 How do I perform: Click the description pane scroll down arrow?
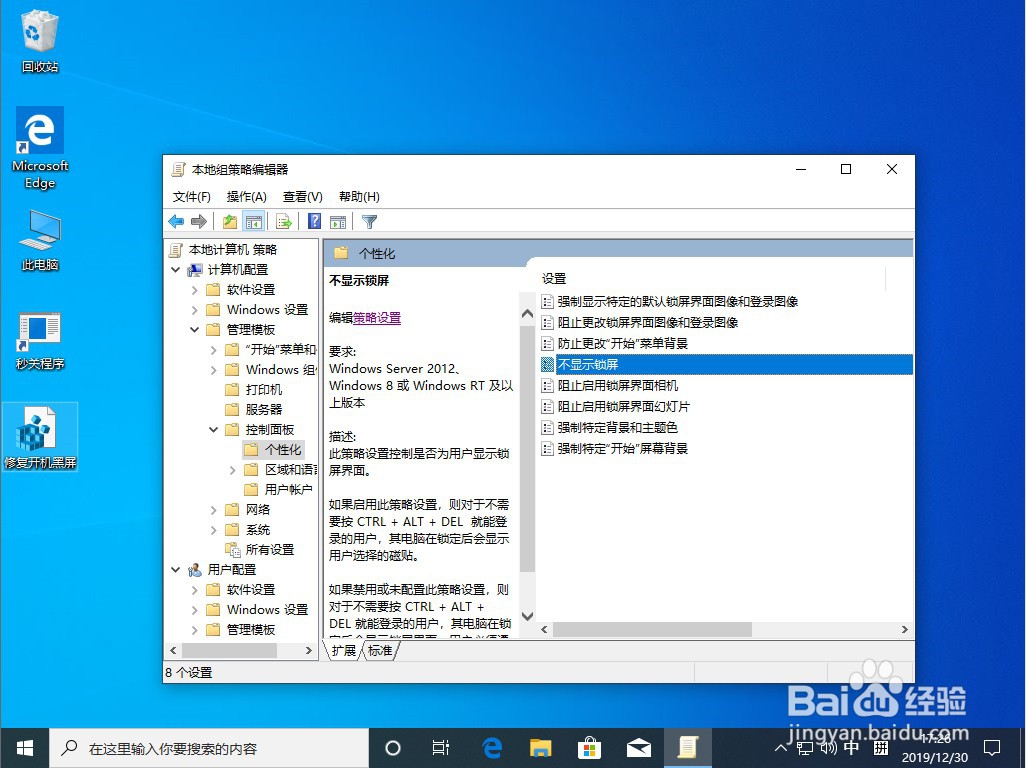[x=527, y=616]
